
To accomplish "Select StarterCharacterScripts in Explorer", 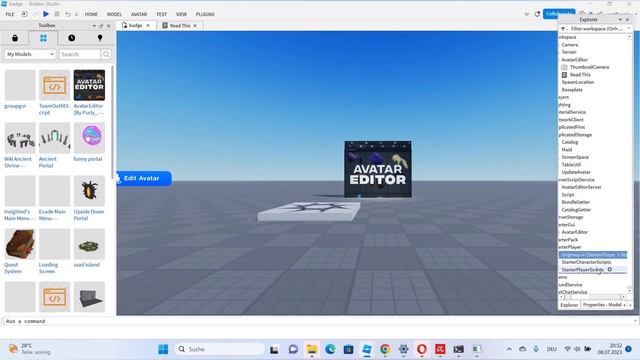I will [x=587, y=262].
